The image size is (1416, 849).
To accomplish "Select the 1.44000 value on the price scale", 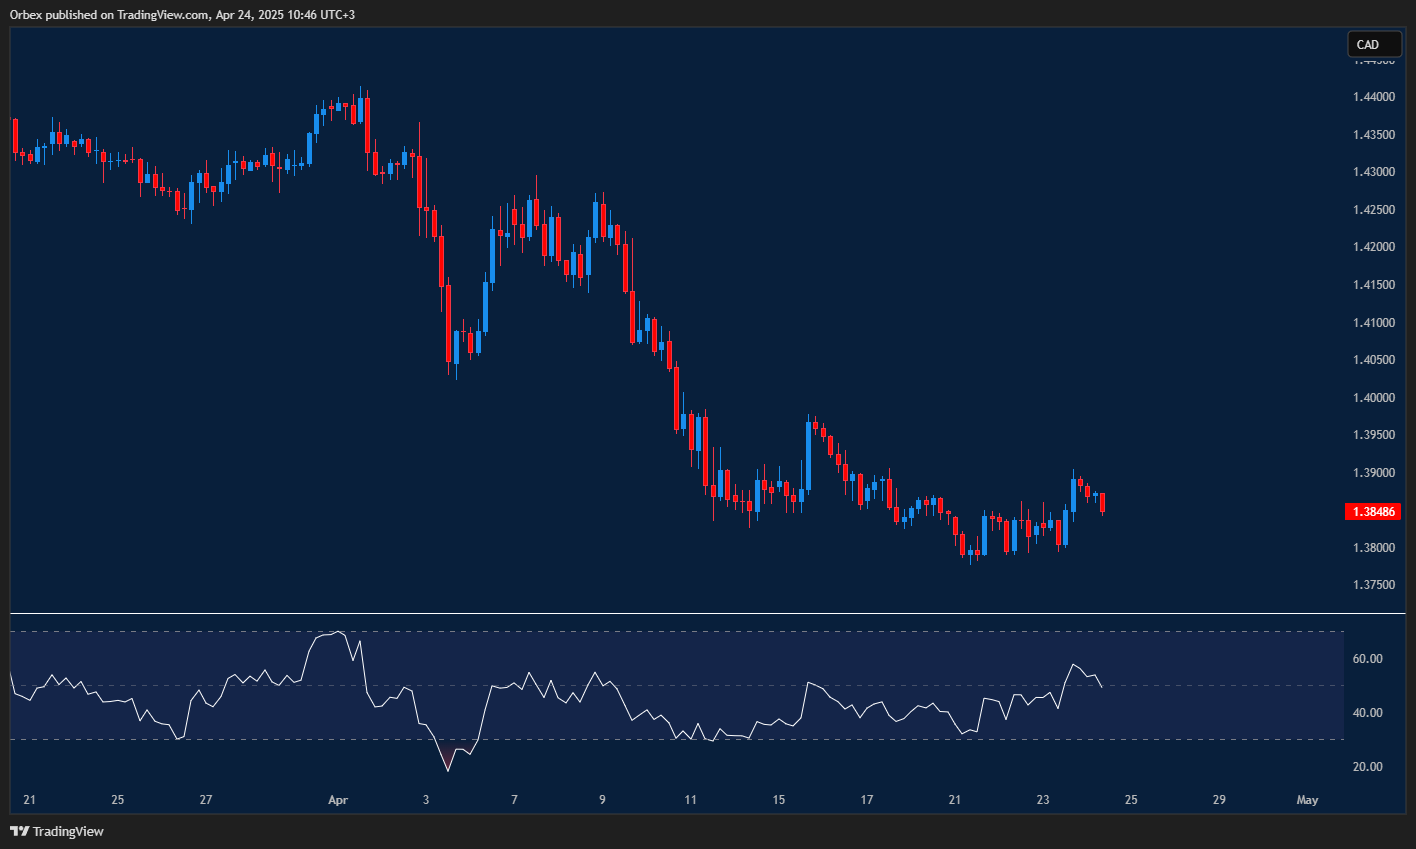I will [1373, 96].
